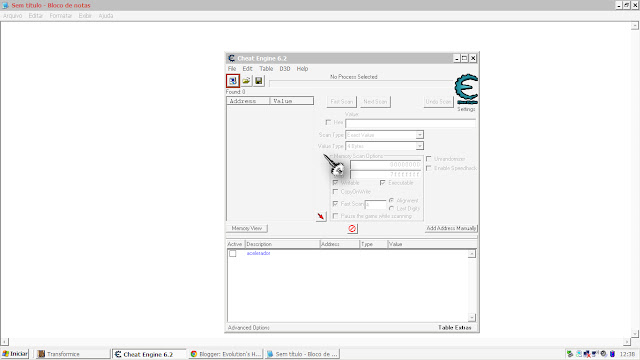The height and width of the screenshot is (360, 640).
Task: Click Notepad title bar icon
Action: (x=5, y=5)
